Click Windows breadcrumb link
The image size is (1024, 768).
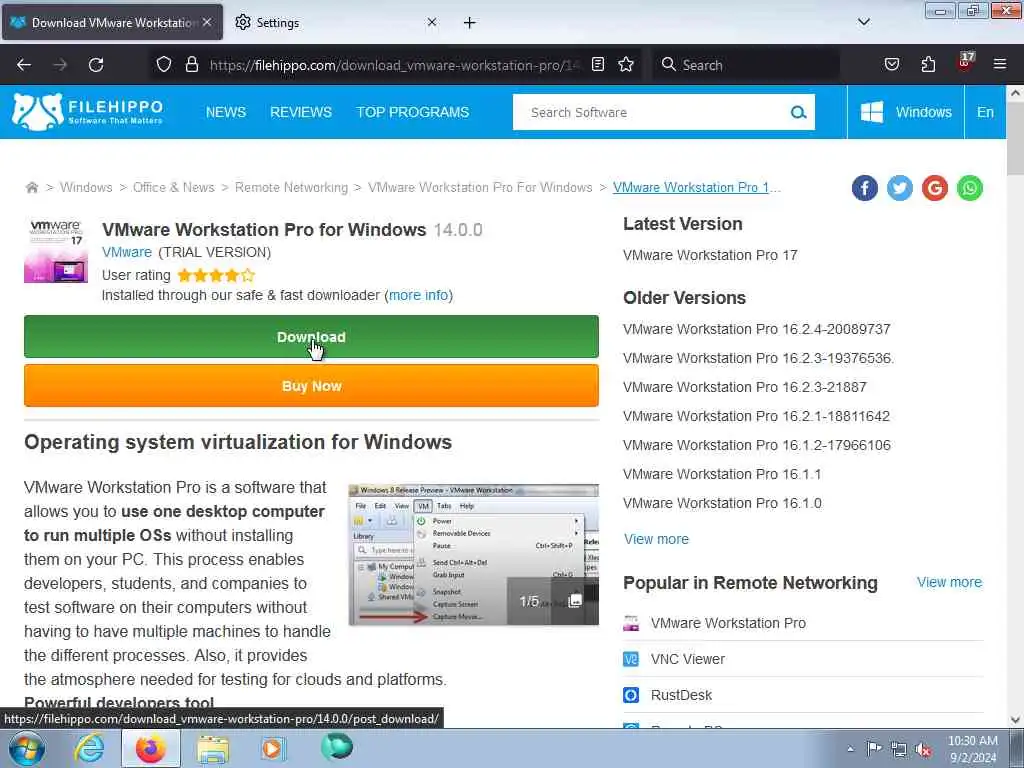86,187
